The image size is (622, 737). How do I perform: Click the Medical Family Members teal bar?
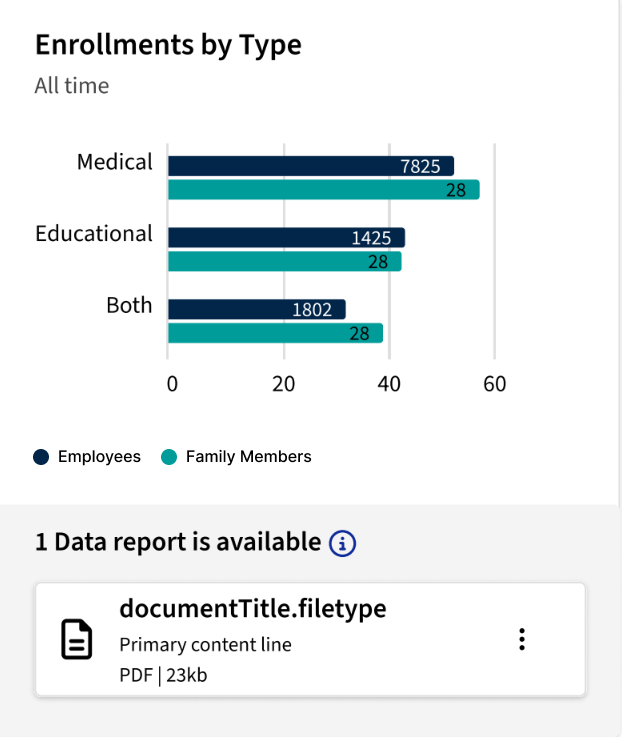click(323, 190)
